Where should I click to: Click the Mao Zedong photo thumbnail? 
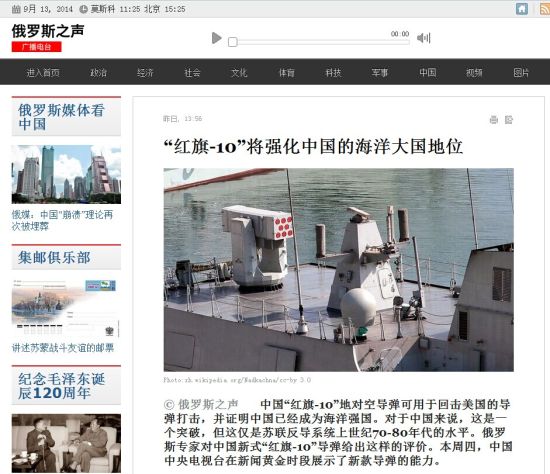click(x=66, y=443)
